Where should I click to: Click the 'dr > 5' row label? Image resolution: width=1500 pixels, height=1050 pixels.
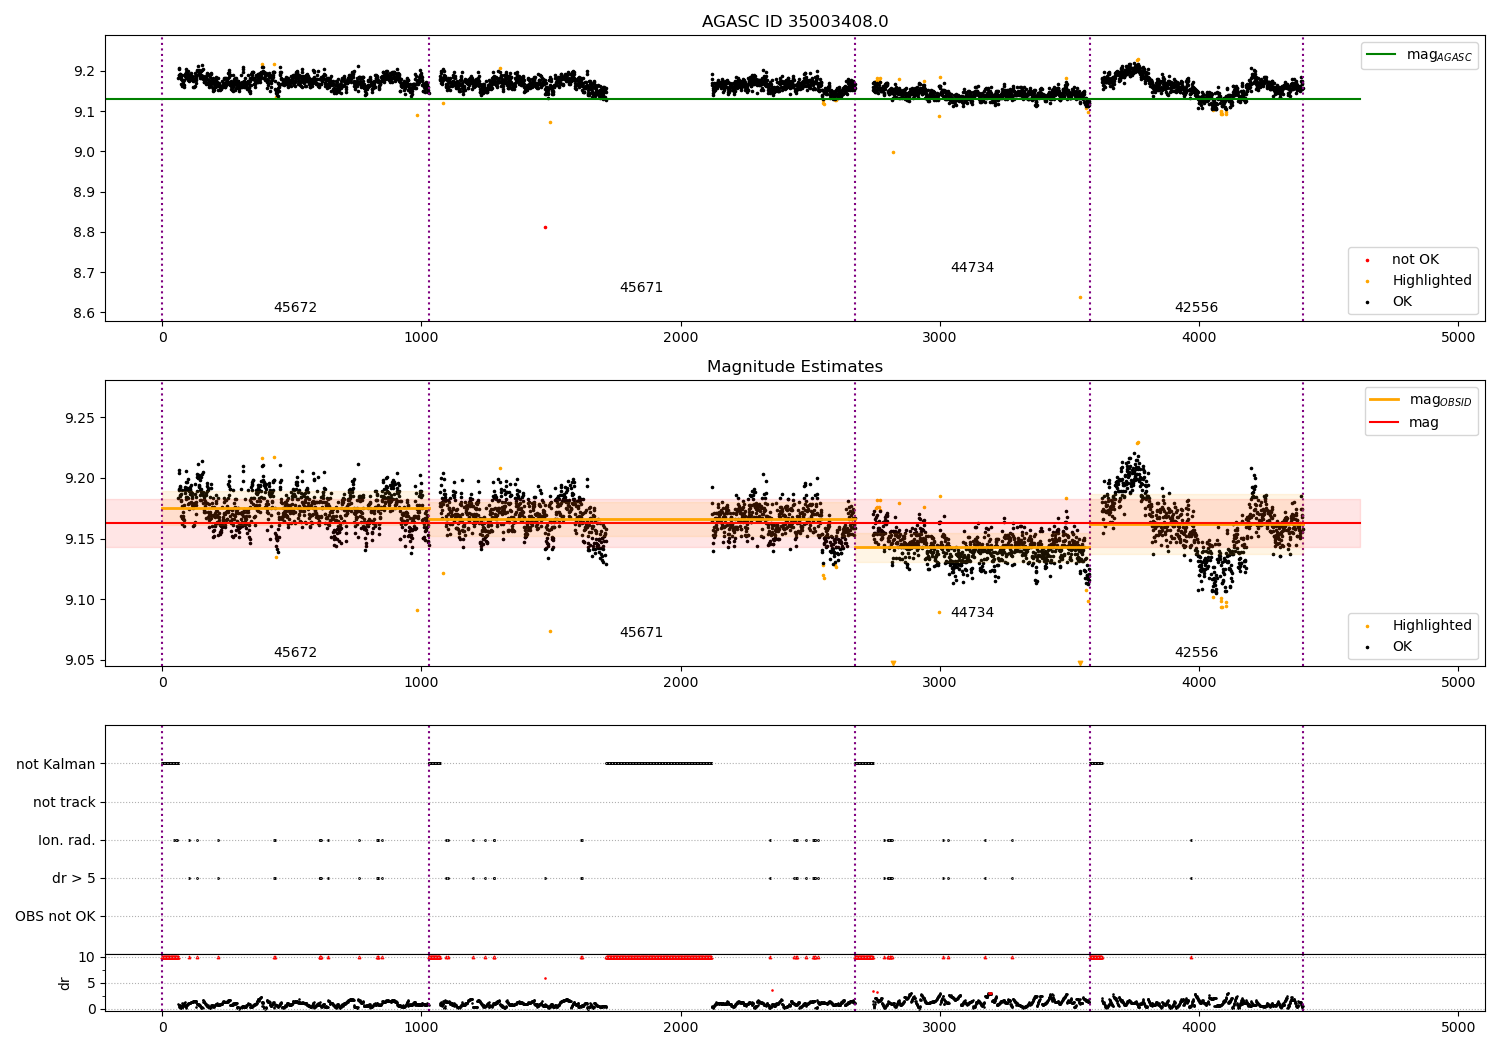(74, 879)
